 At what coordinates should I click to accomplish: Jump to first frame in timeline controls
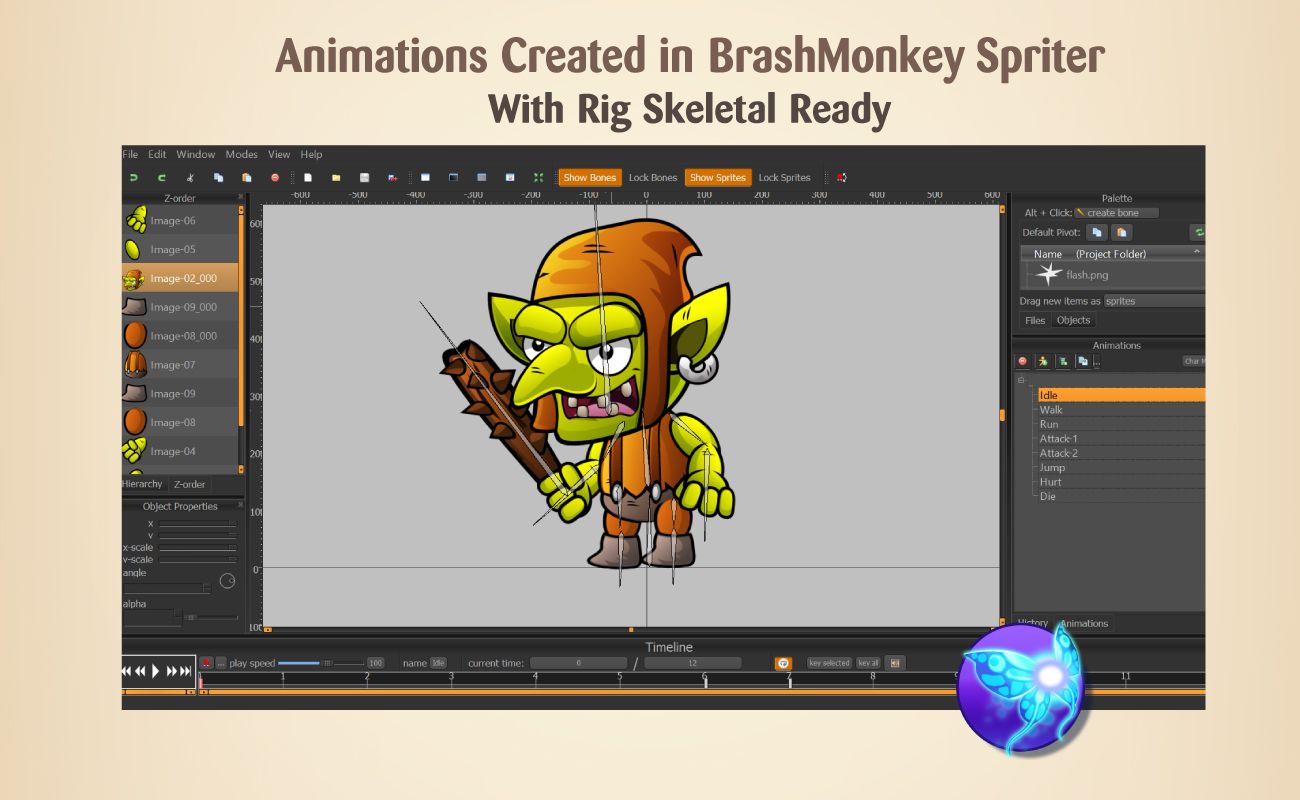126,671
